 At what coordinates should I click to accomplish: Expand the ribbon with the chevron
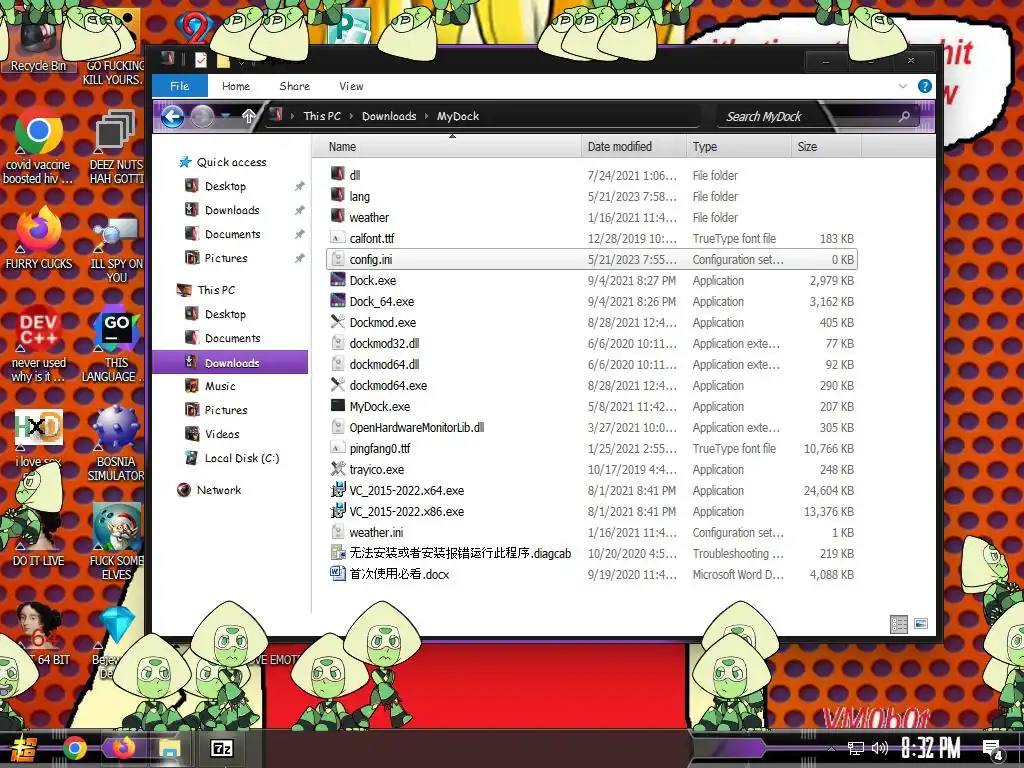903,86
